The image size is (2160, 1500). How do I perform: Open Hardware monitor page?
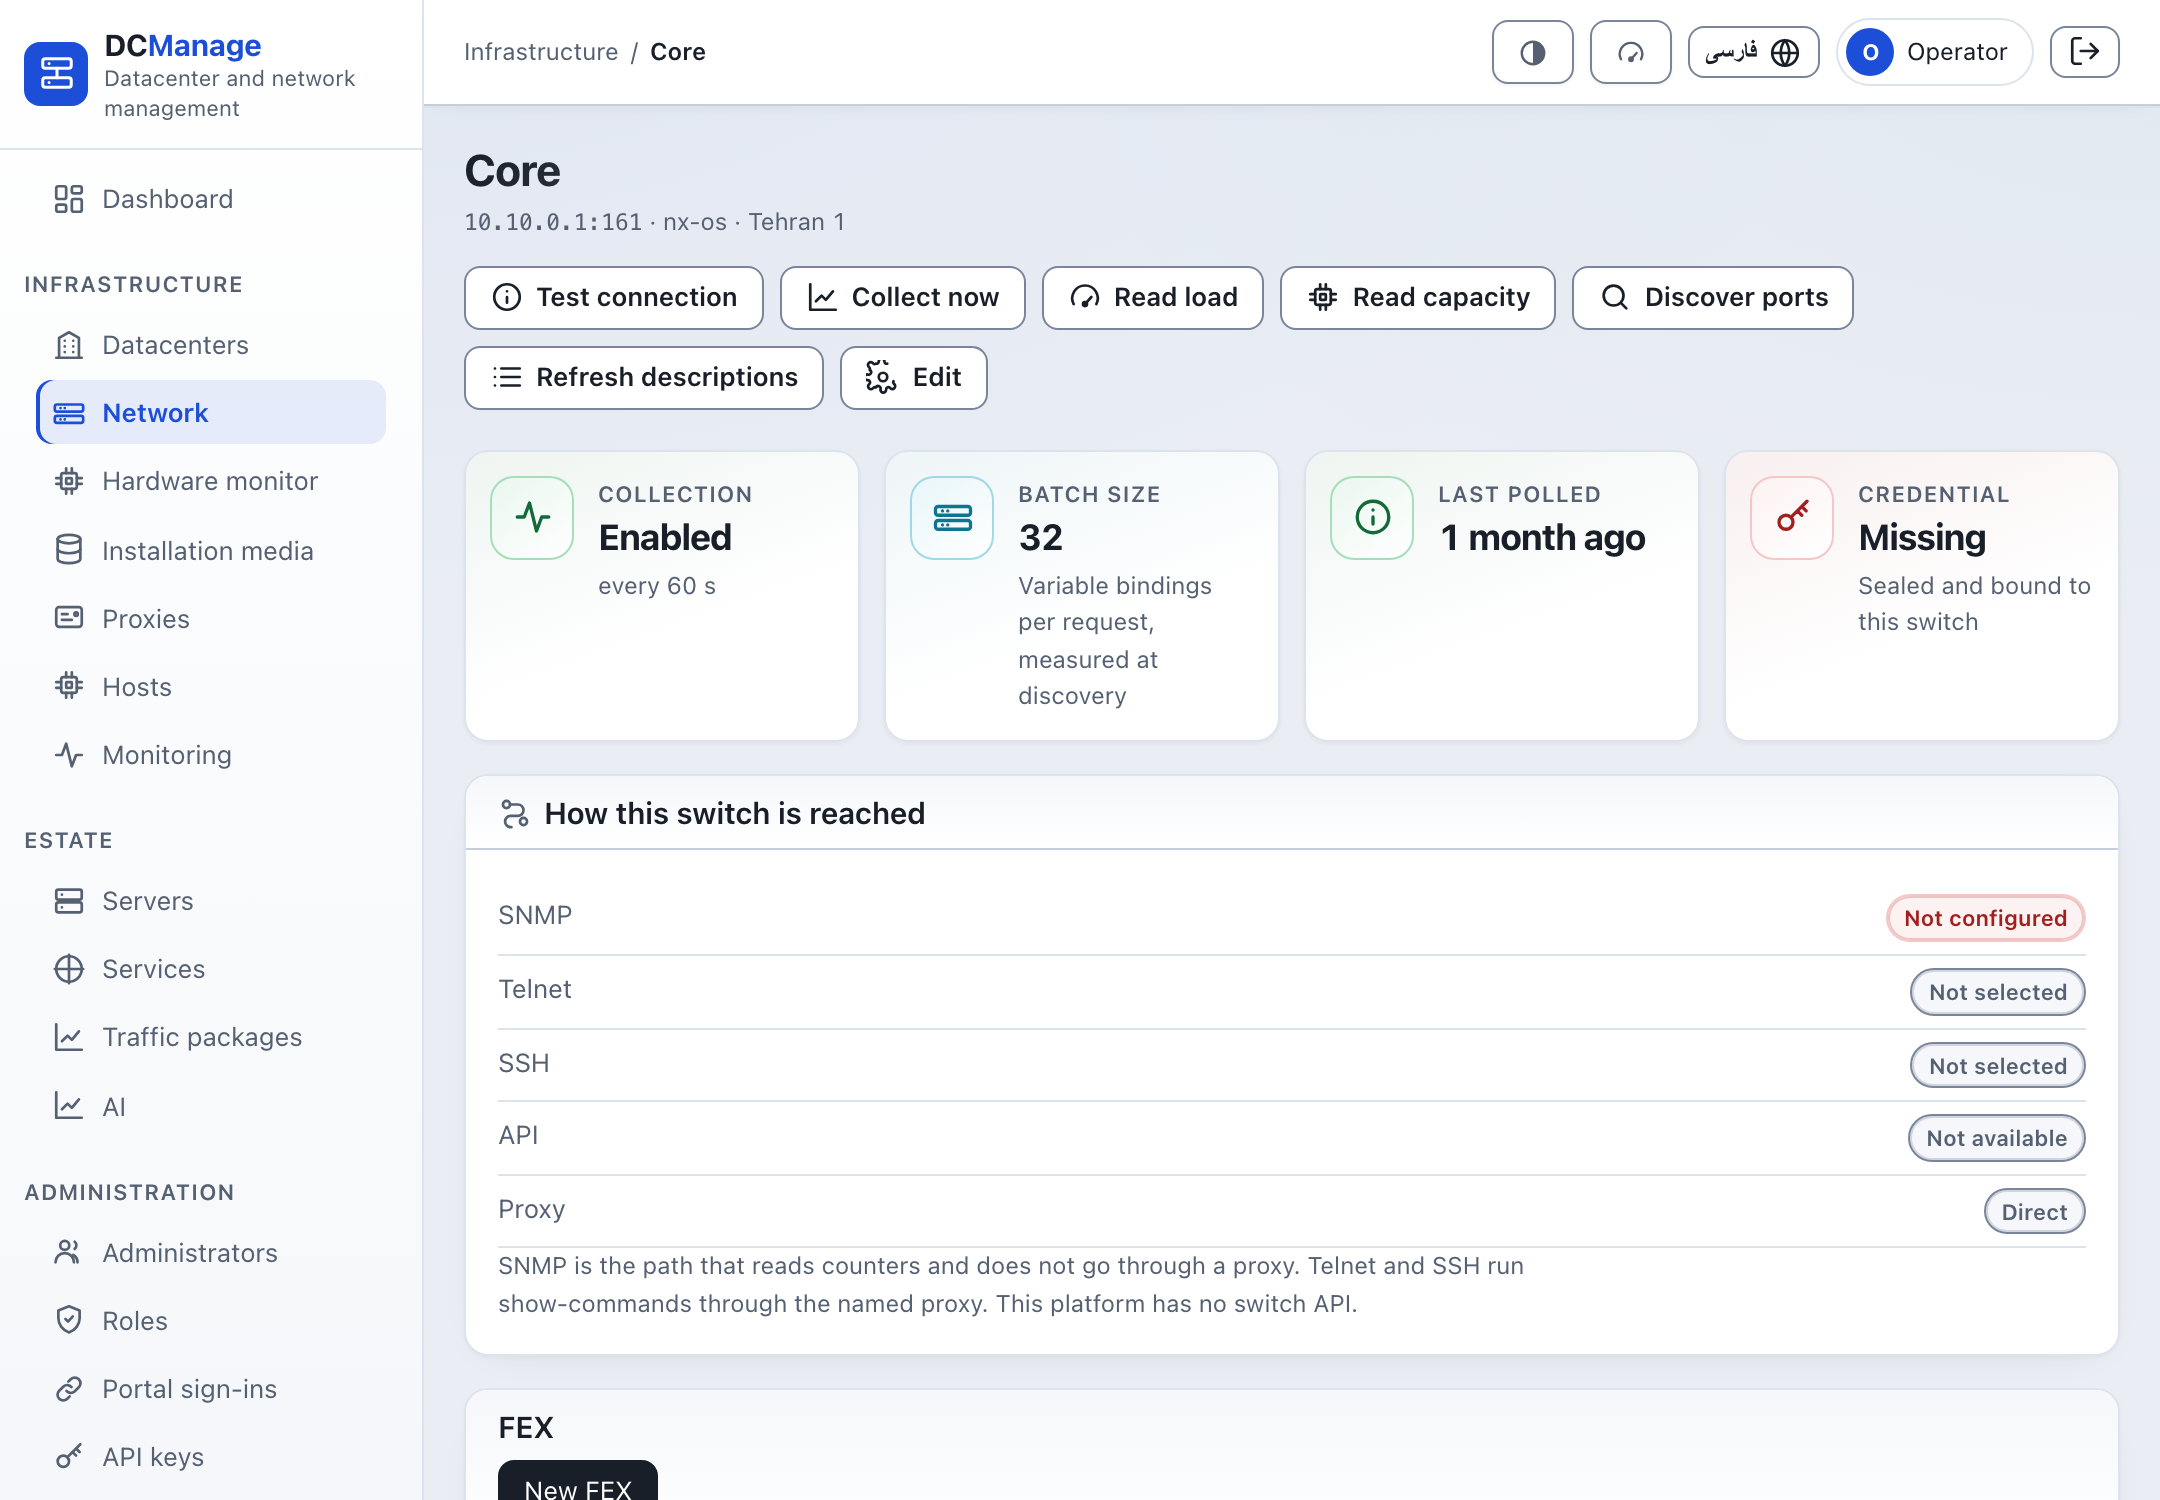pyautogui.click(x=210, y=481)
